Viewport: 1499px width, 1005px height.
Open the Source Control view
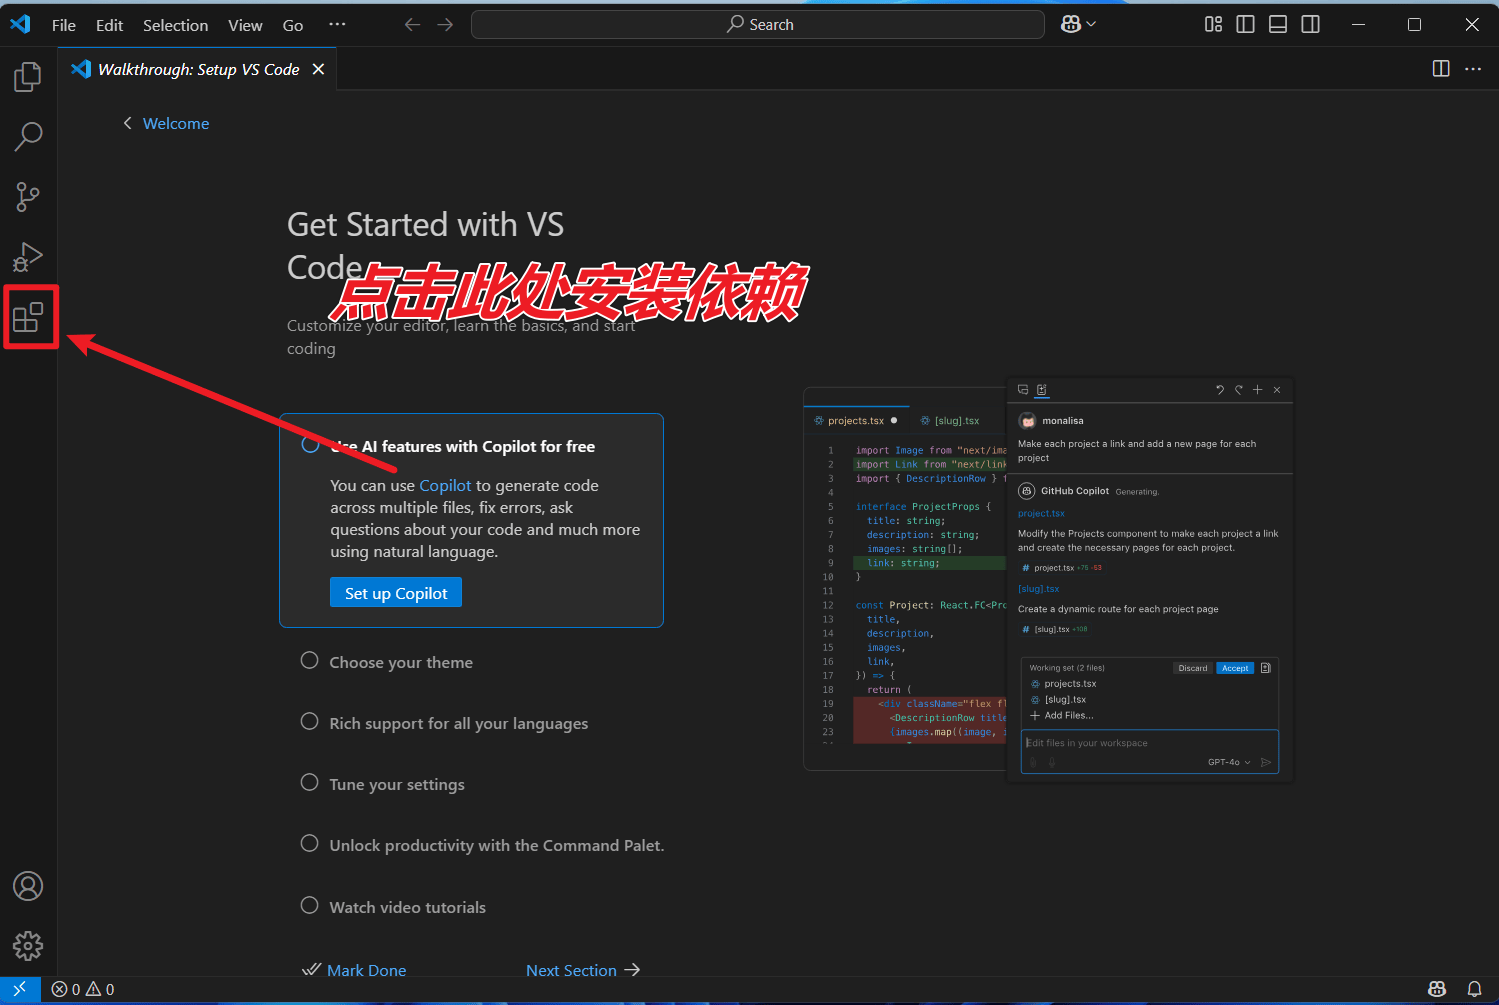pos(28,197)
